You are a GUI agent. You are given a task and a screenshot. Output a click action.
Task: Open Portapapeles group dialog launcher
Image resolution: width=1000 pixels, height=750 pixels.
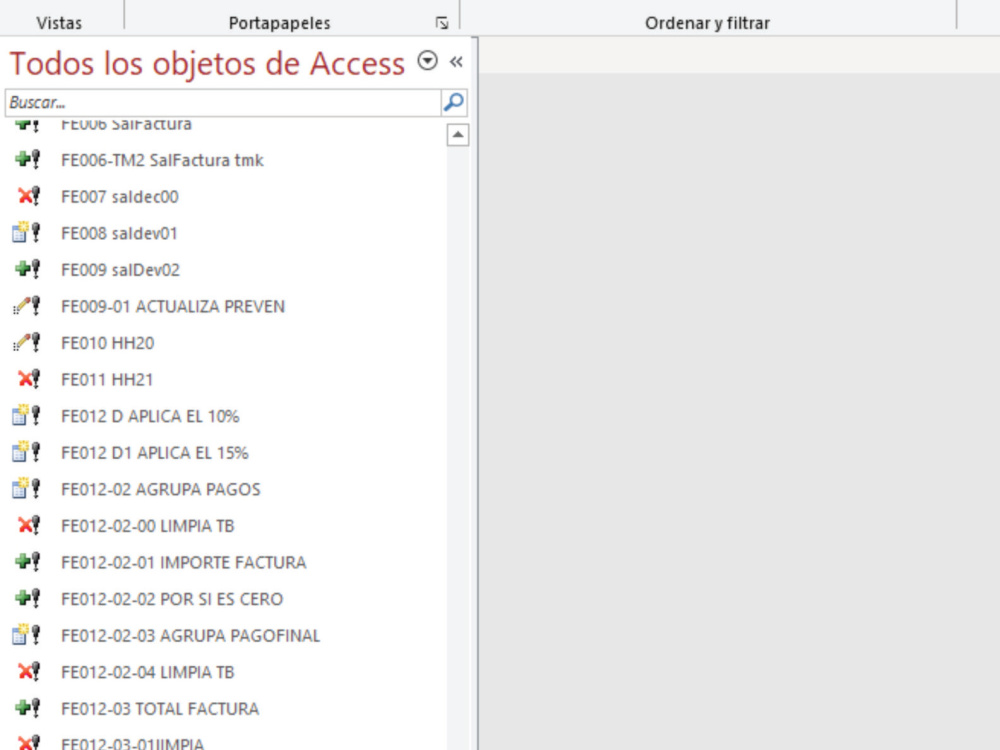tap(442, 23)
